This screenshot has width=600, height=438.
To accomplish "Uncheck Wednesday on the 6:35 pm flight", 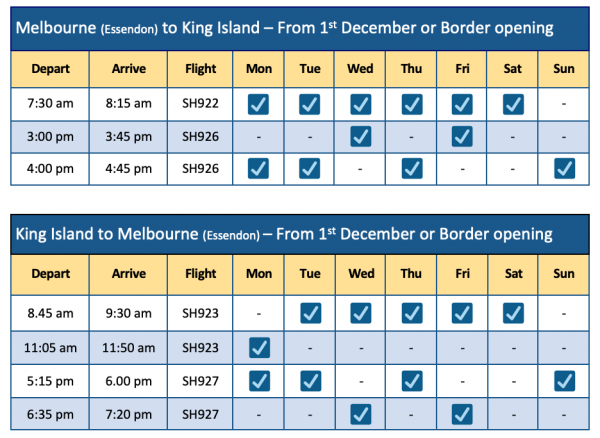I will (x=360, y=412).
